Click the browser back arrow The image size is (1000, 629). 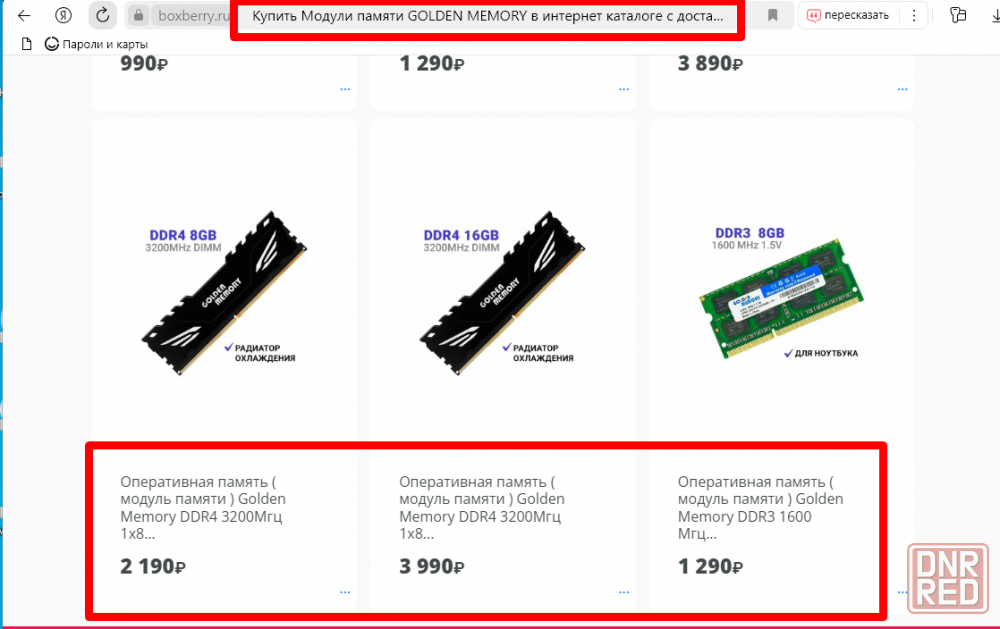point(24,15)
